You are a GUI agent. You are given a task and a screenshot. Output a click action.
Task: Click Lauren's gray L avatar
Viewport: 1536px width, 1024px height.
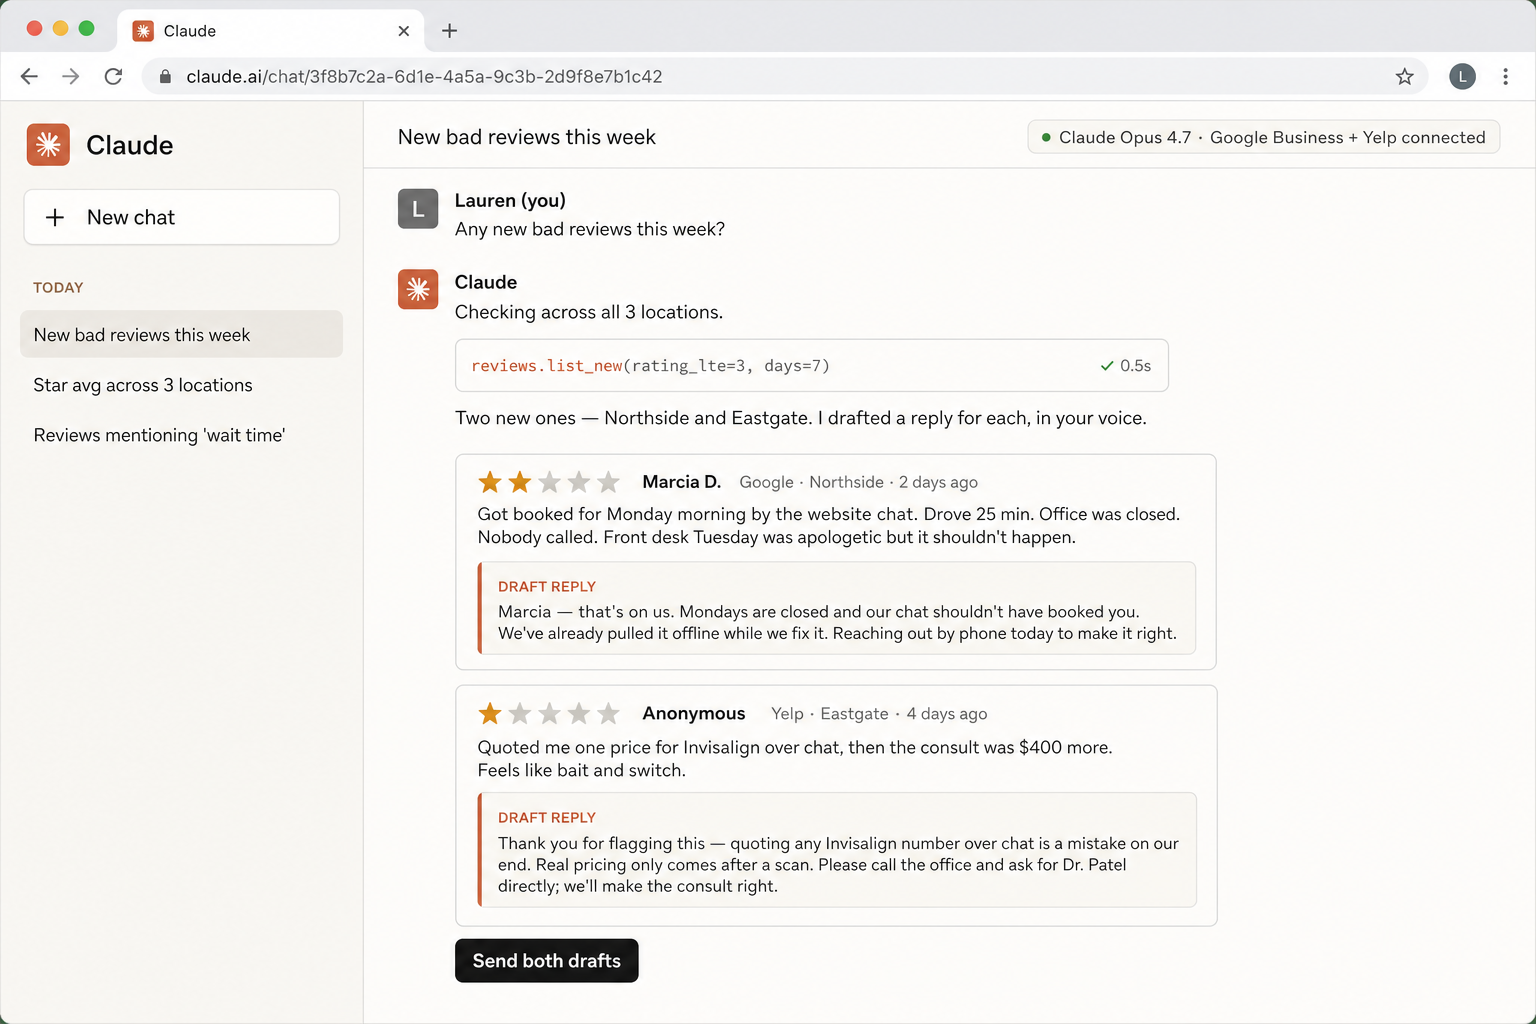pyautogui.click(x=418, y=209)
